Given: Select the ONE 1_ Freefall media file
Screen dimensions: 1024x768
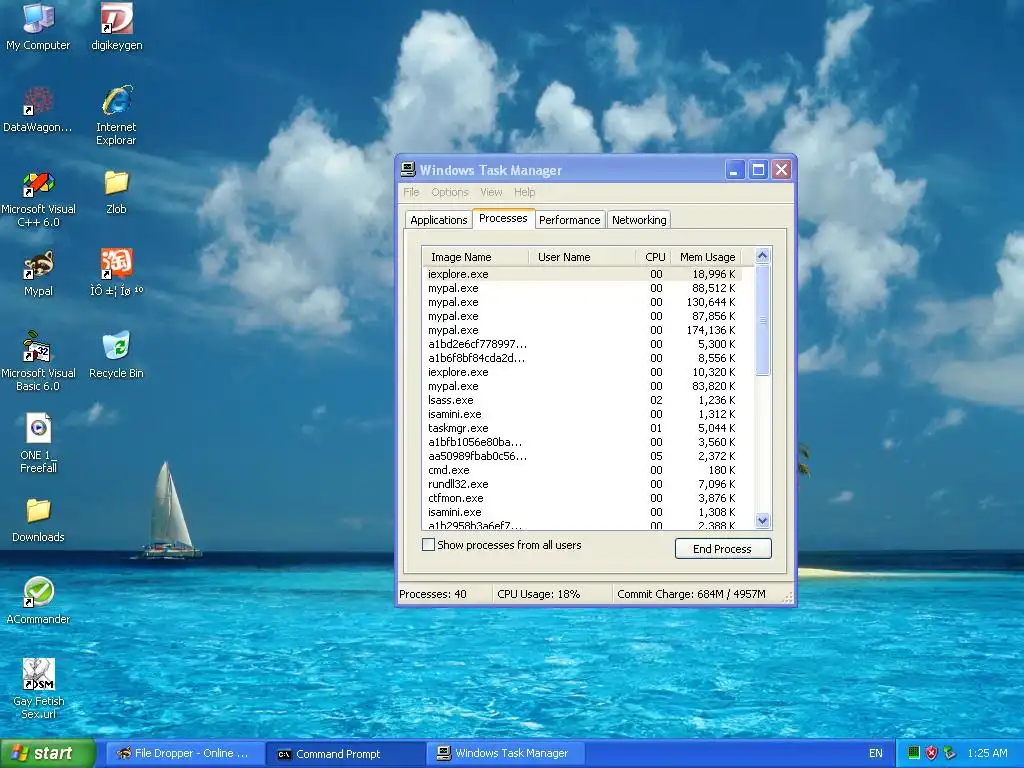Looking at the screenshot, I should [x=38, y=443].
